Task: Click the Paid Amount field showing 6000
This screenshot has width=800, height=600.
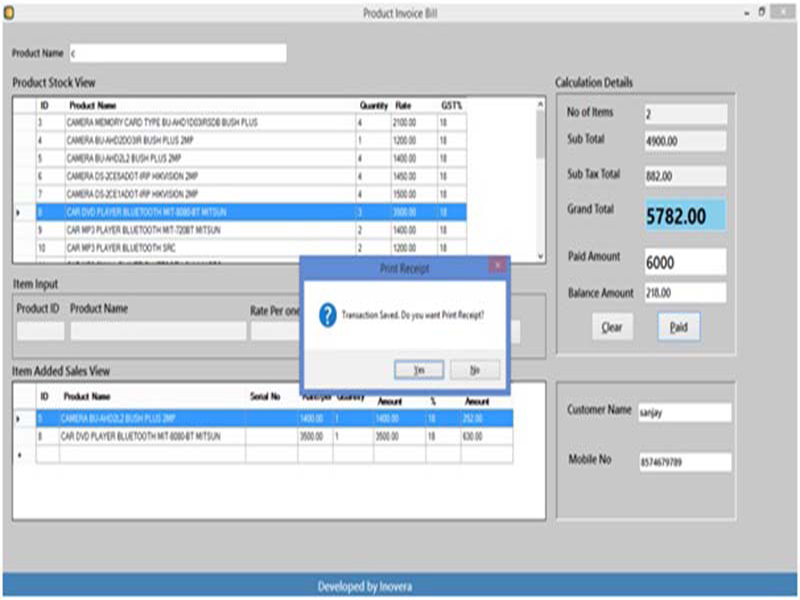Action: coord(685,261)
